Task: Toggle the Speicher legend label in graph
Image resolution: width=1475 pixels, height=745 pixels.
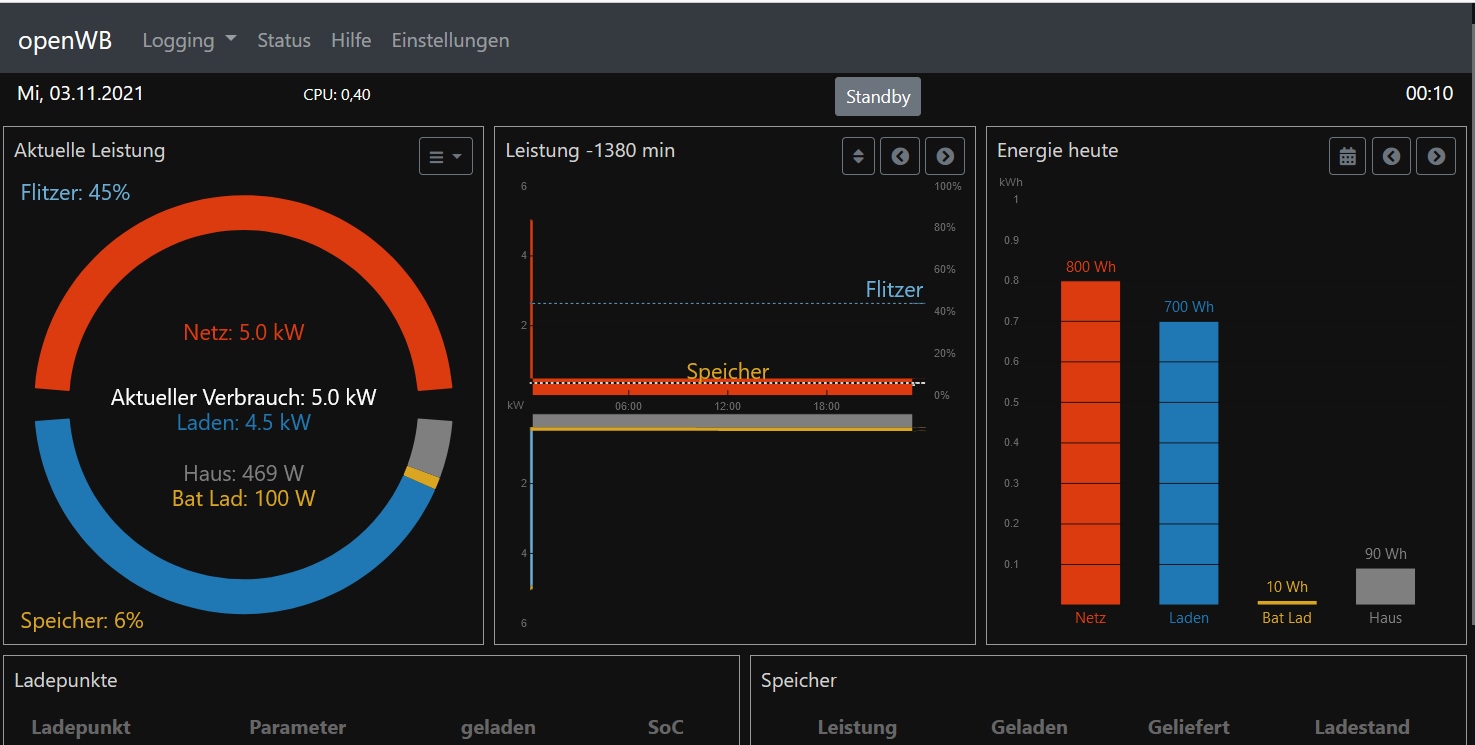Action: [x=727, y=372]
